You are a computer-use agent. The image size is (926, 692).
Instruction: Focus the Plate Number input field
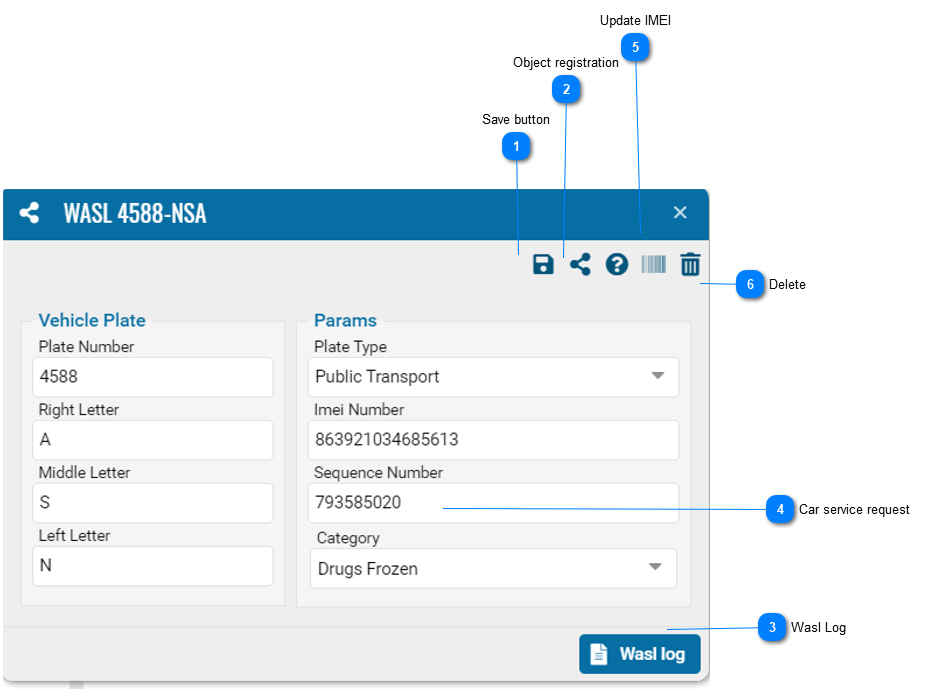tap(152, 377)
